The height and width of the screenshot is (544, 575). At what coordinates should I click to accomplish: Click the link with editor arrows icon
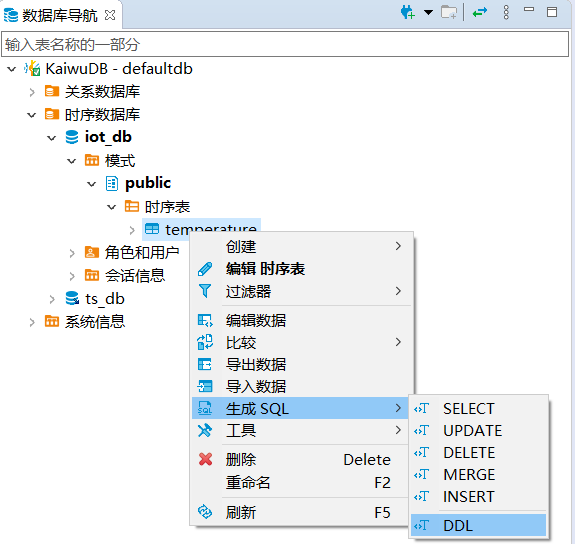(x=480, y=12)
